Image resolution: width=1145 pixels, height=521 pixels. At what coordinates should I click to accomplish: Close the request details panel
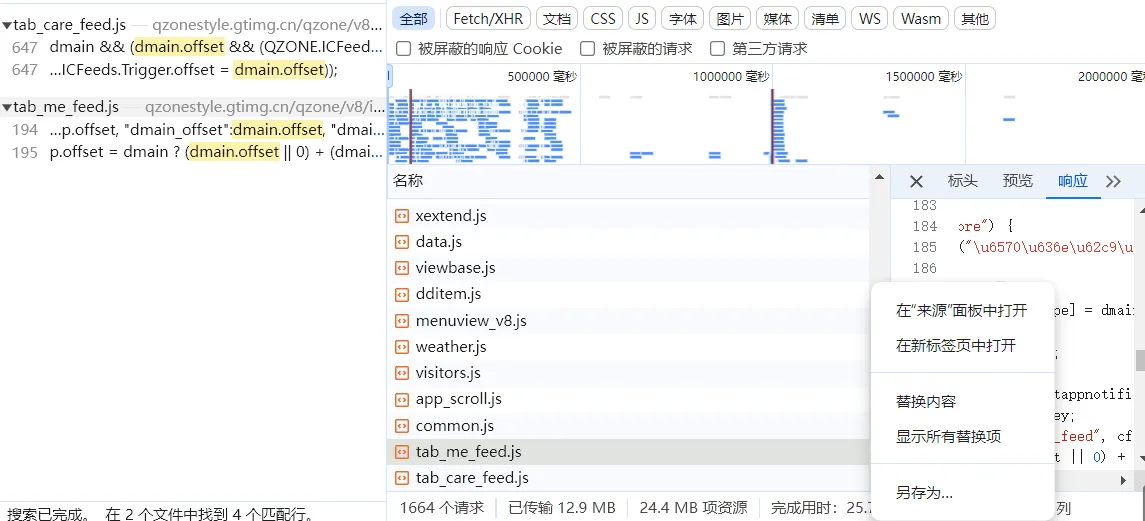(916, 181)
